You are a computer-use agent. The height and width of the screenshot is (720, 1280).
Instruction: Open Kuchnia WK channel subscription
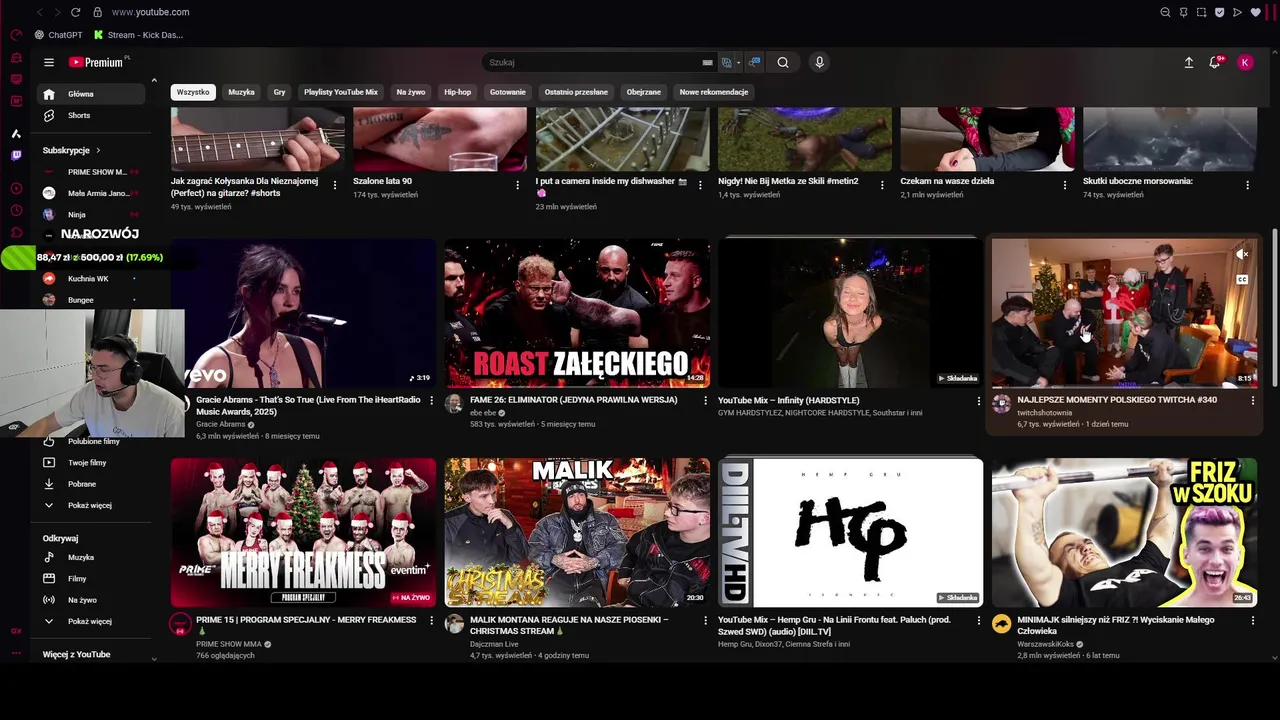(x=90, y=279)
